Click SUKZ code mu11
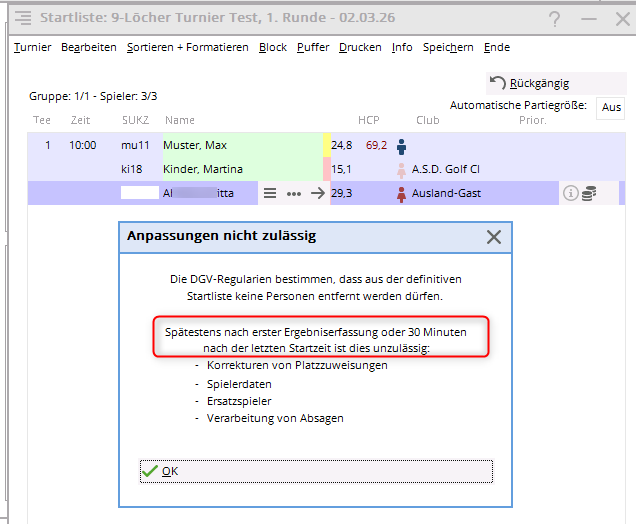The image size is (636, 524). [135, 145]
